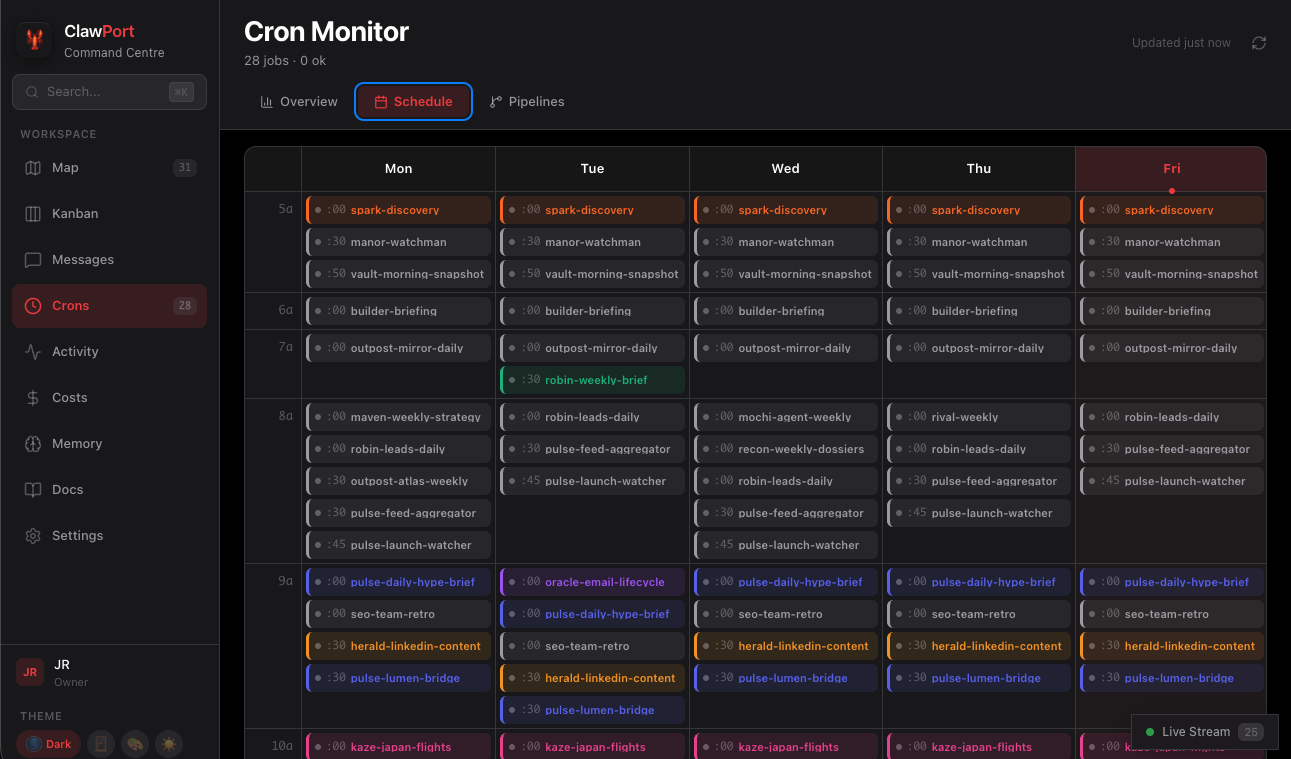The width and height of the screenshot is (1291, 759).
Task: Select the Crons clock icon
Action: pos(33,306)
